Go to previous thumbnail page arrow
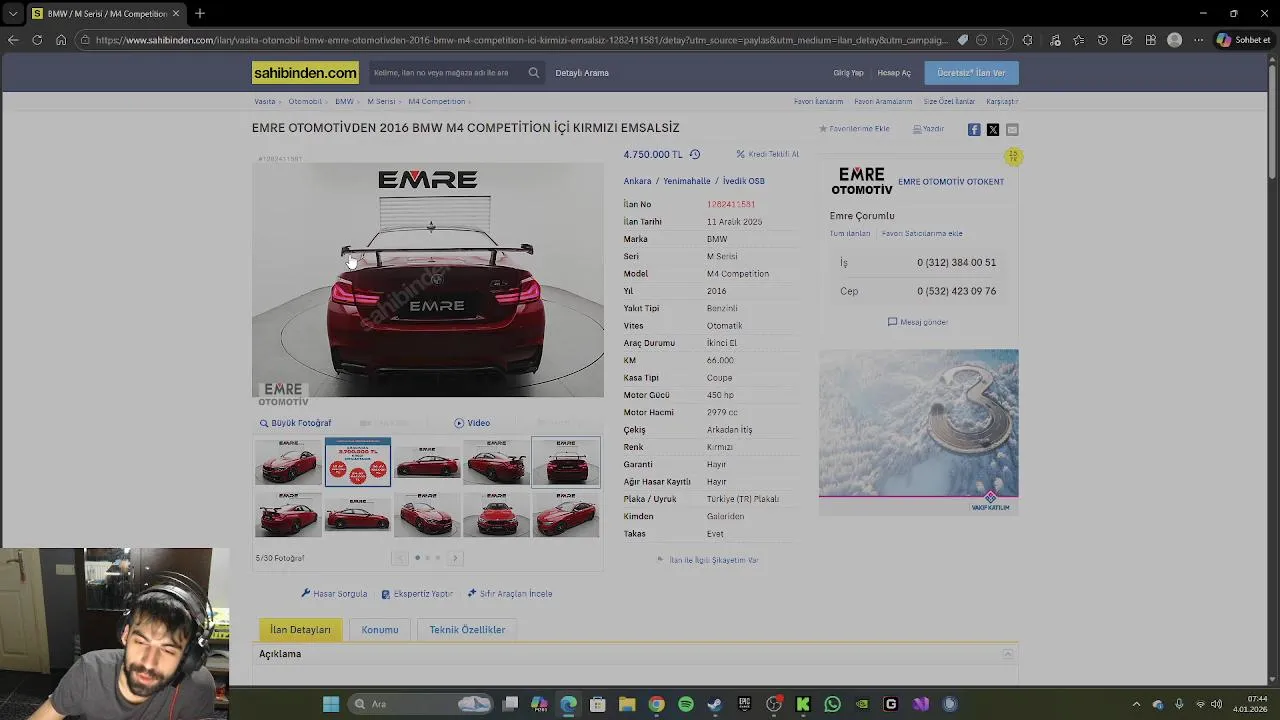 [399, 558]
